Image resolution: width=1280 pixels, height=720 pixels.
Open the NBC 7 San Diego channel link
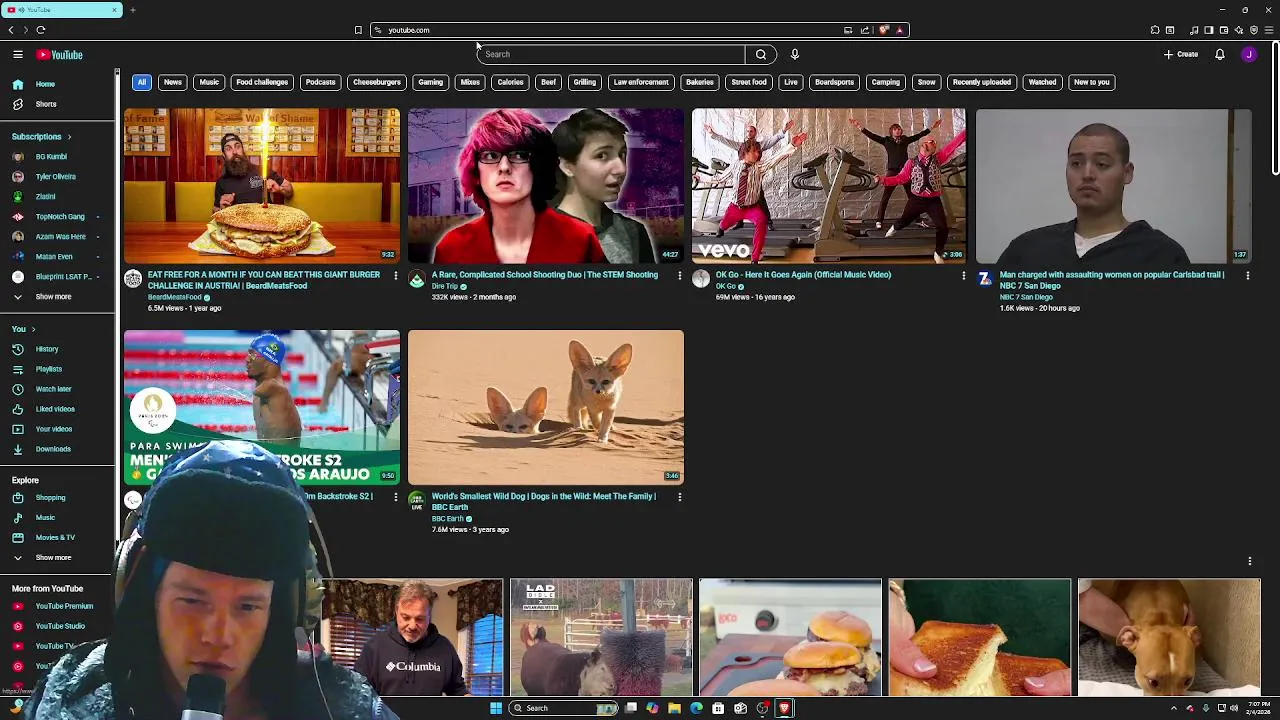click(1026, 297)
